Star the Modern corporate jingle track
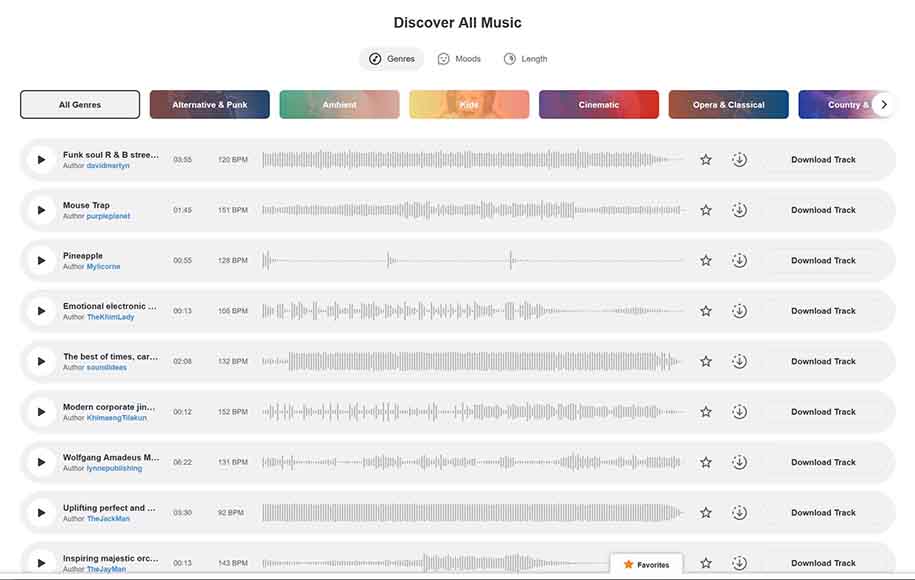This screenshot has width=915, height=580. [x=706, y=412]
